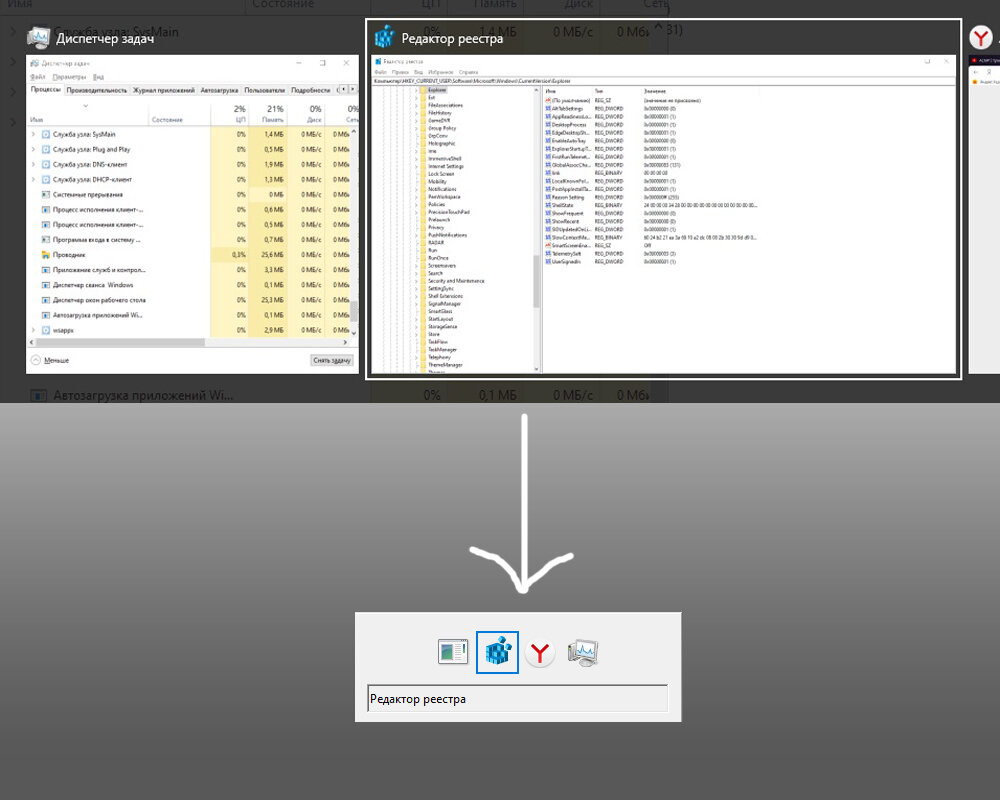Screen dimensions: 1000x800
Task: Click the right tab-scroll arrow in the Task Manager preview
Action: coord(353,89)
